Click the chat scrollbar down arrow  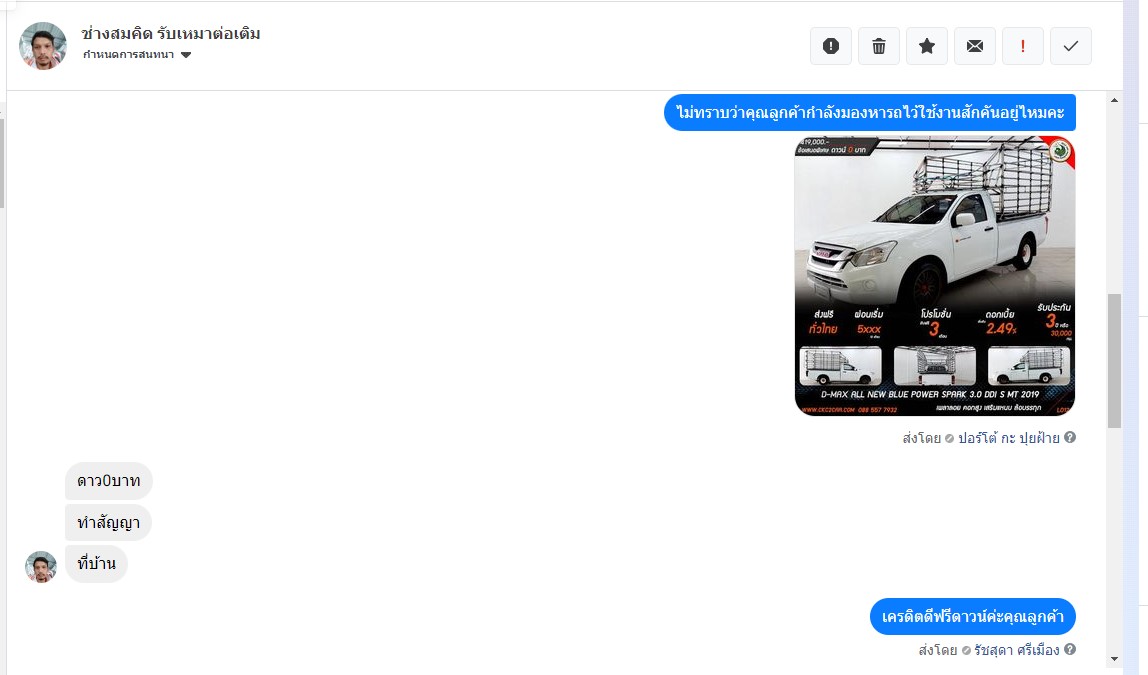pos(1114,659)
